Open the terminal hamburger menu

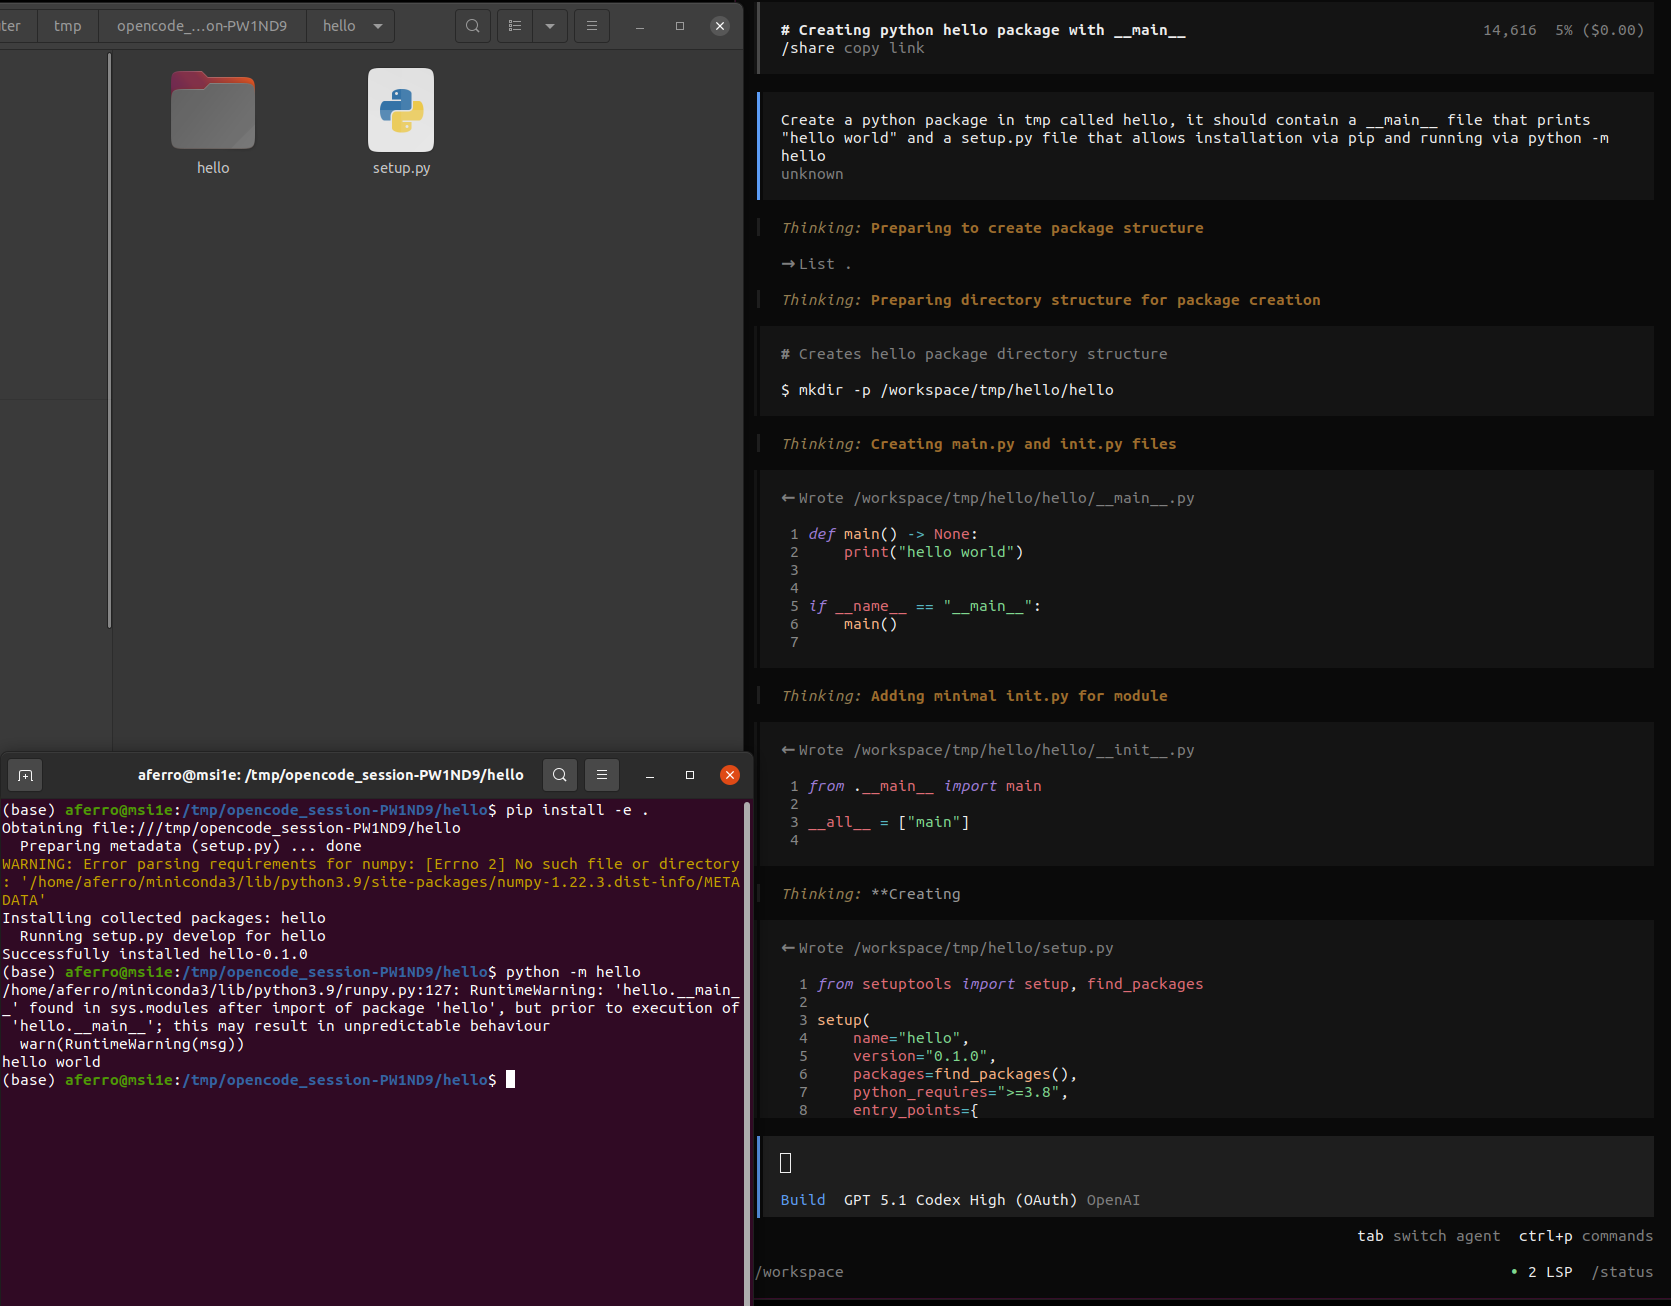pos(602,775)
